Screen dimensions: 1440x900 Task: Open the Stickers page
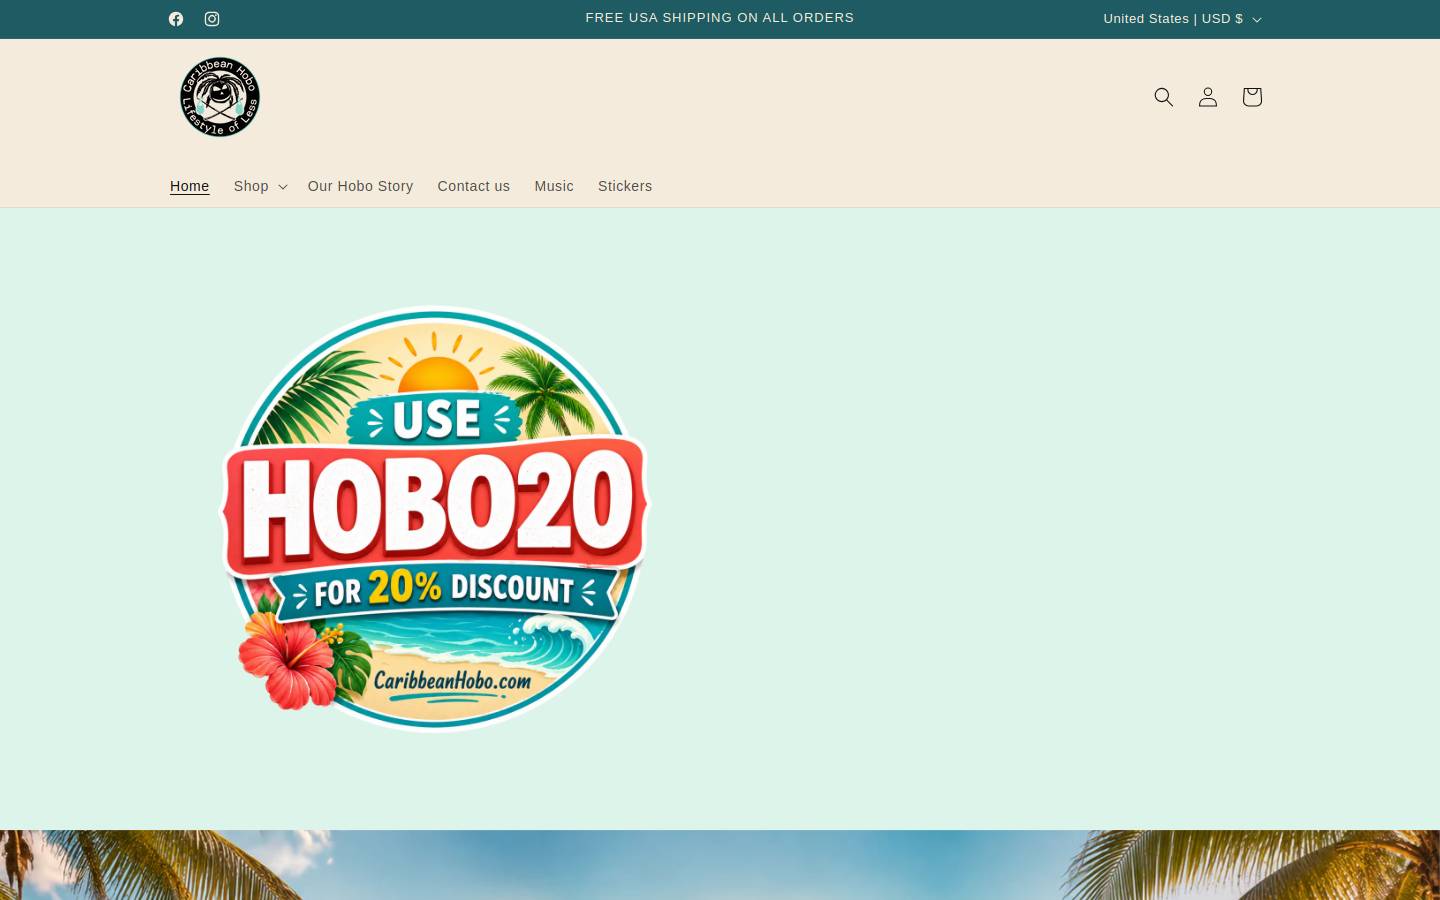[x=625, y=186]
